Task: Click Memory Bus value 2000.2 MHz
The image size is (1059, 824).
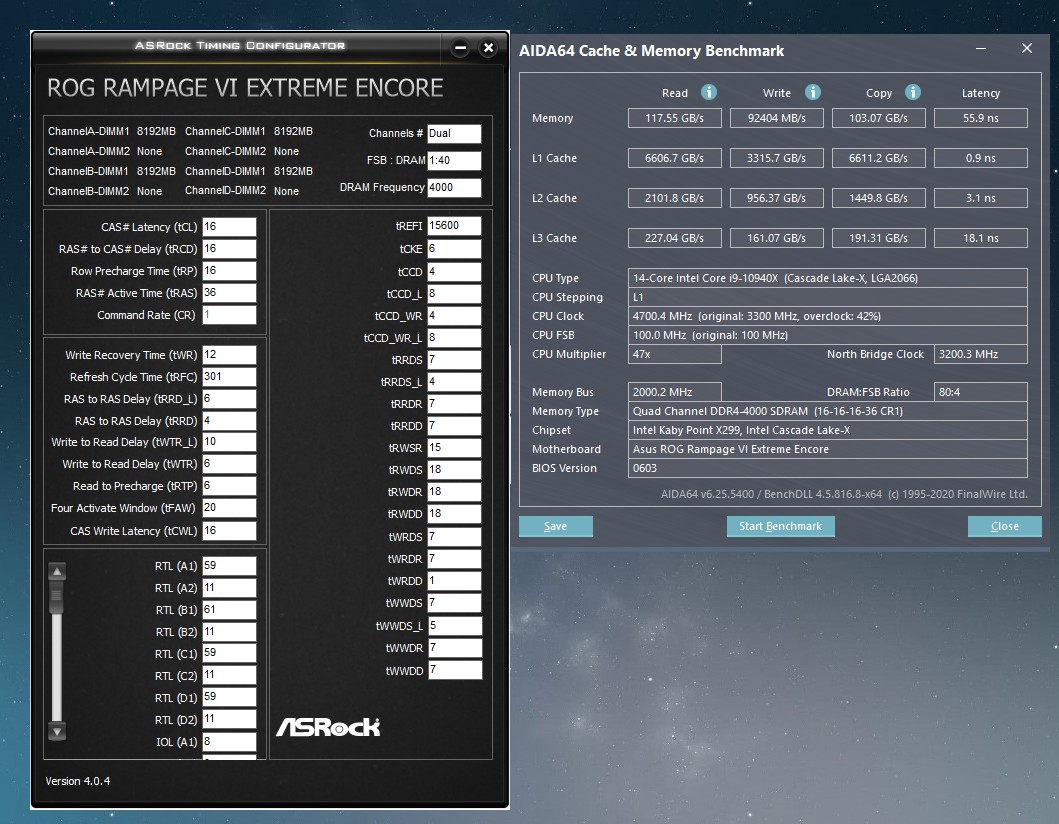Action: click(675, 392)
